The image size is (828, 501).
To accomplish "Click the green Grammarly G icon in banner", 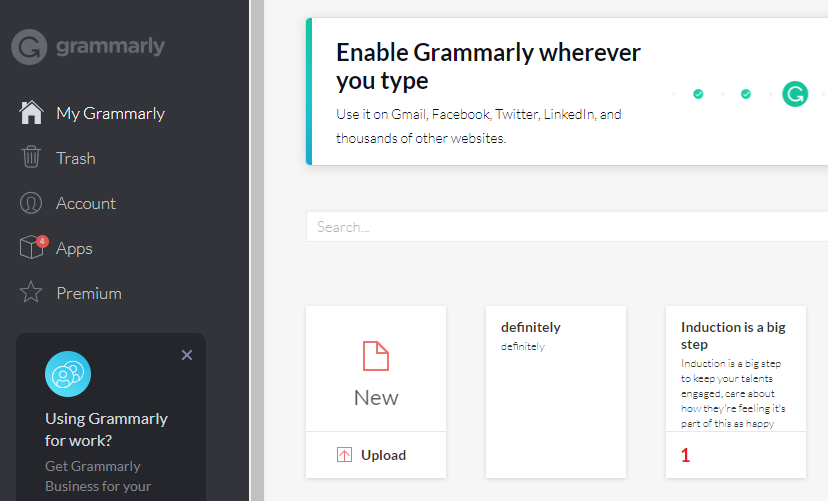I will point(795,94).
